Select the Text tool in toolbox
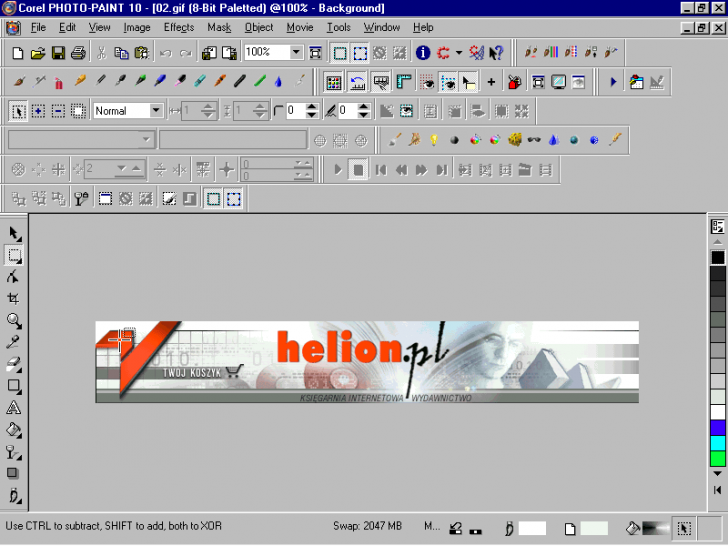 (14, 408)
